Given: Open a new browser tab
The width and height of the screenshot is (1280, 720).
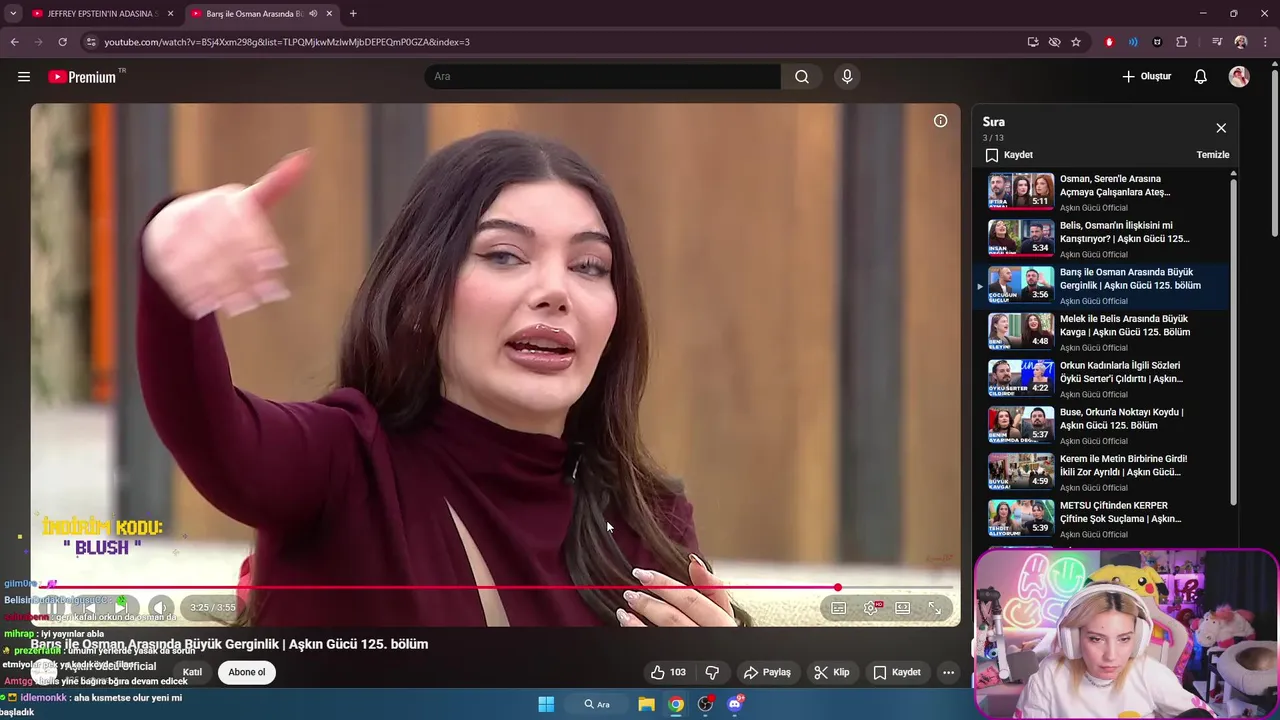Looking at the screenshot, I should [353, 14].
